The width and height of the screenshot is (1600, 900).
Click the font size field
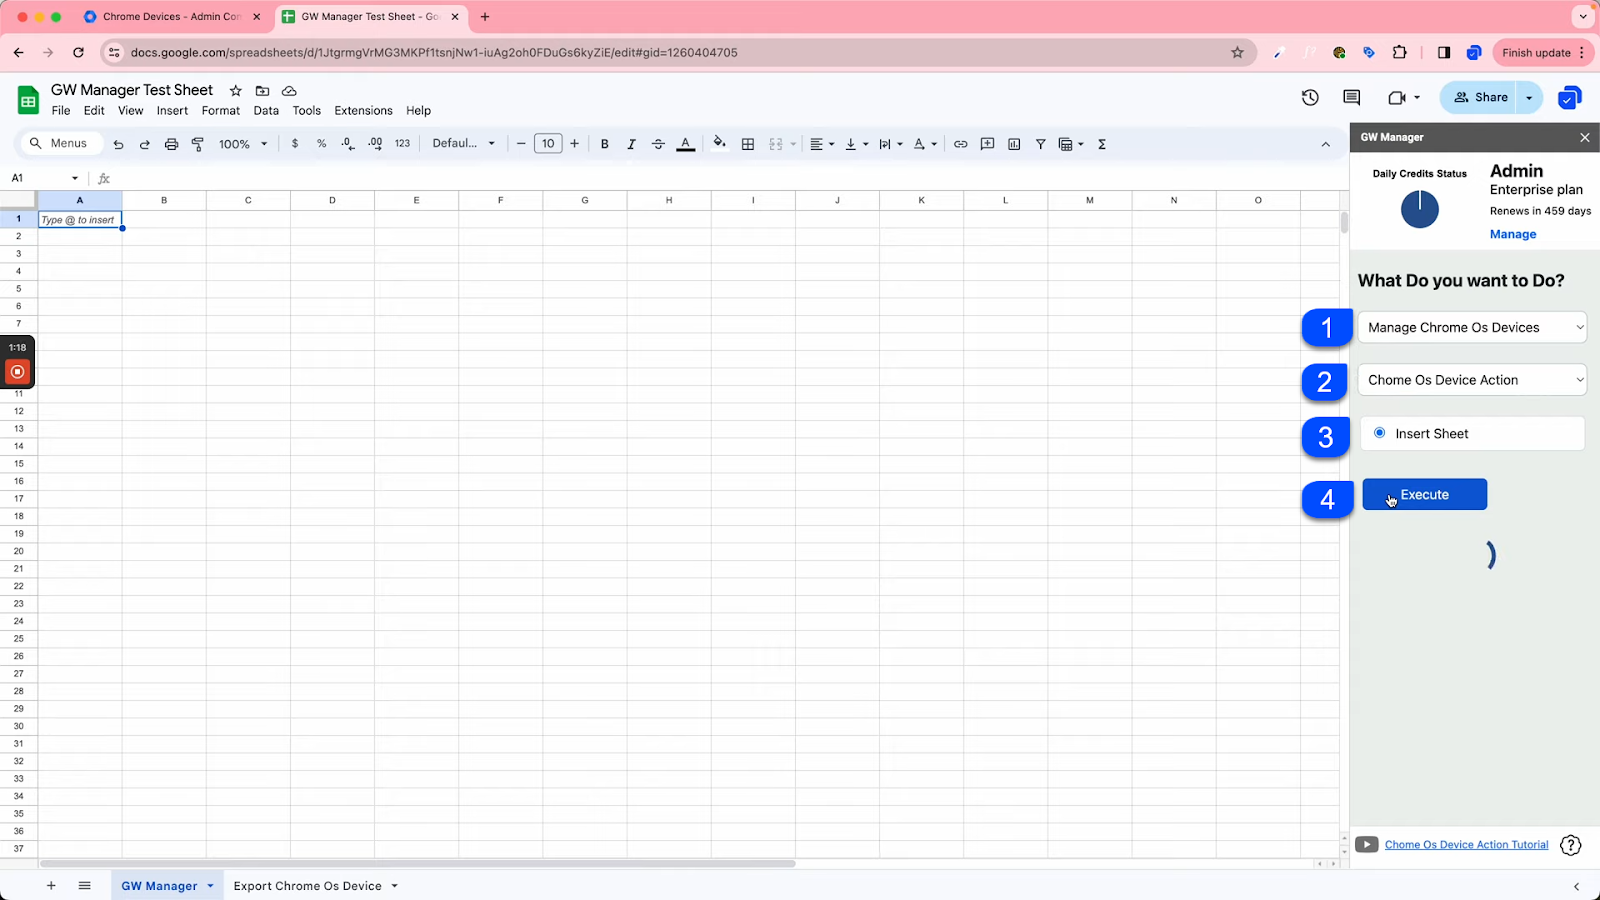(x=548, y=144)
